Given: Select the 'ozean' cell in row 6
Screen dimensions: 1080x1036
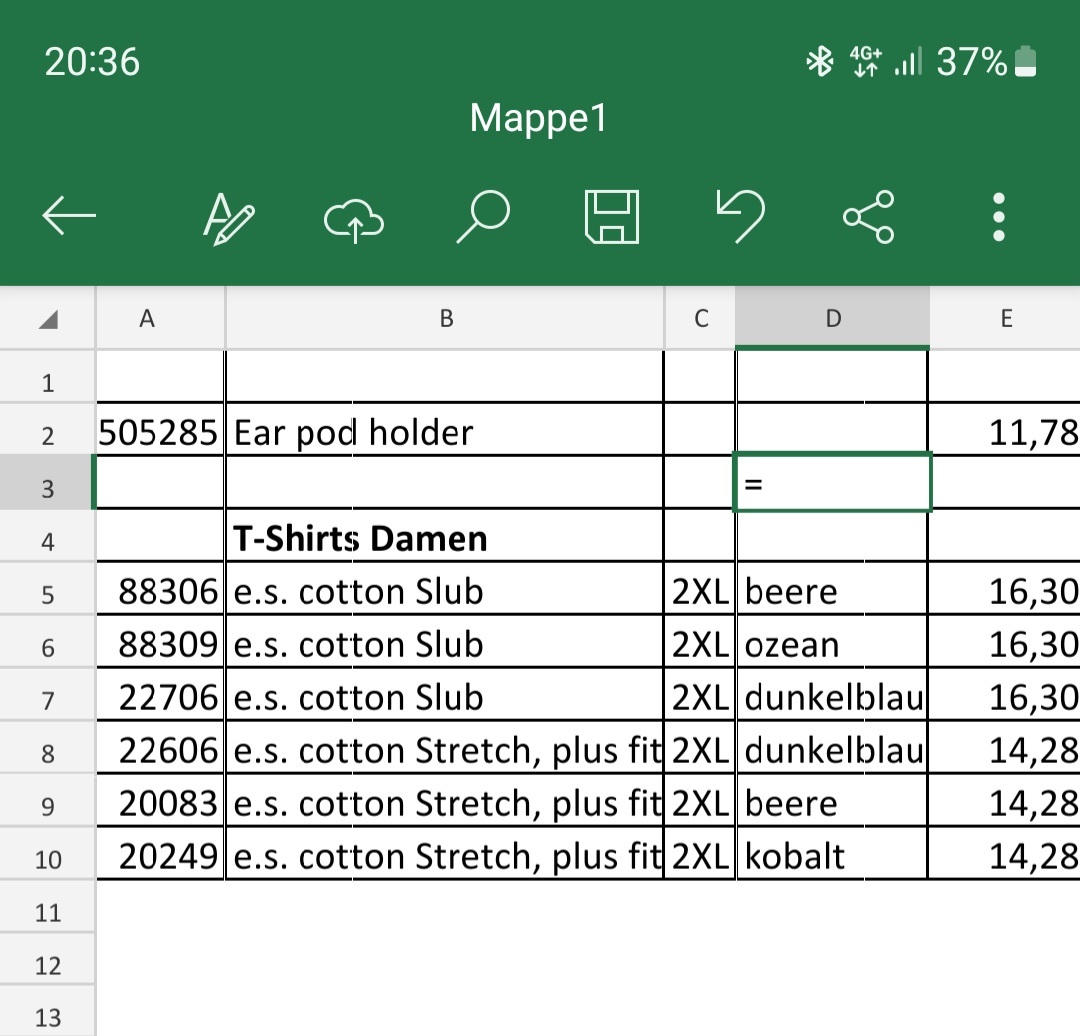Looking at the screenshot, I should coord(832,645).
